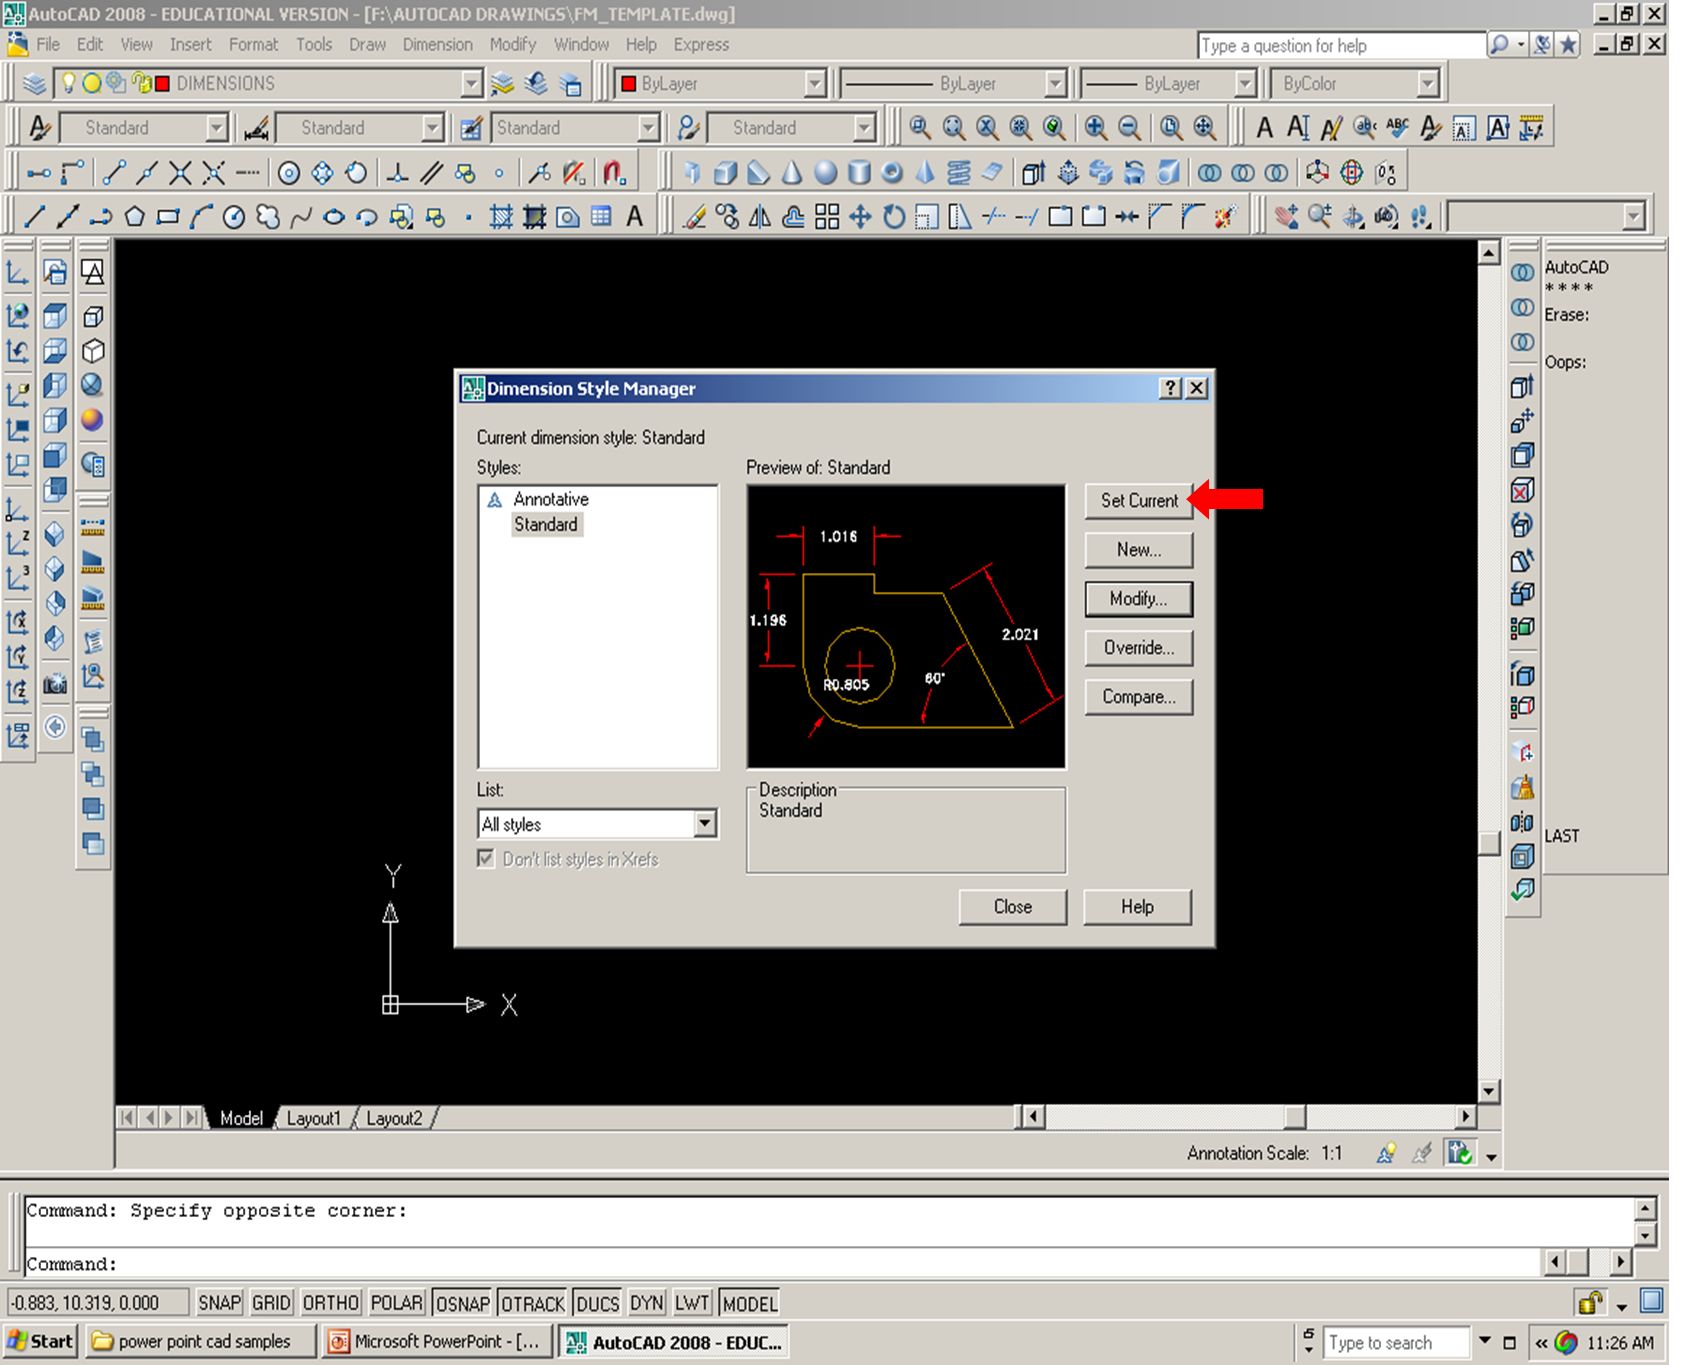Click the Text Style icon on Styles toolbar

(40, 128)
